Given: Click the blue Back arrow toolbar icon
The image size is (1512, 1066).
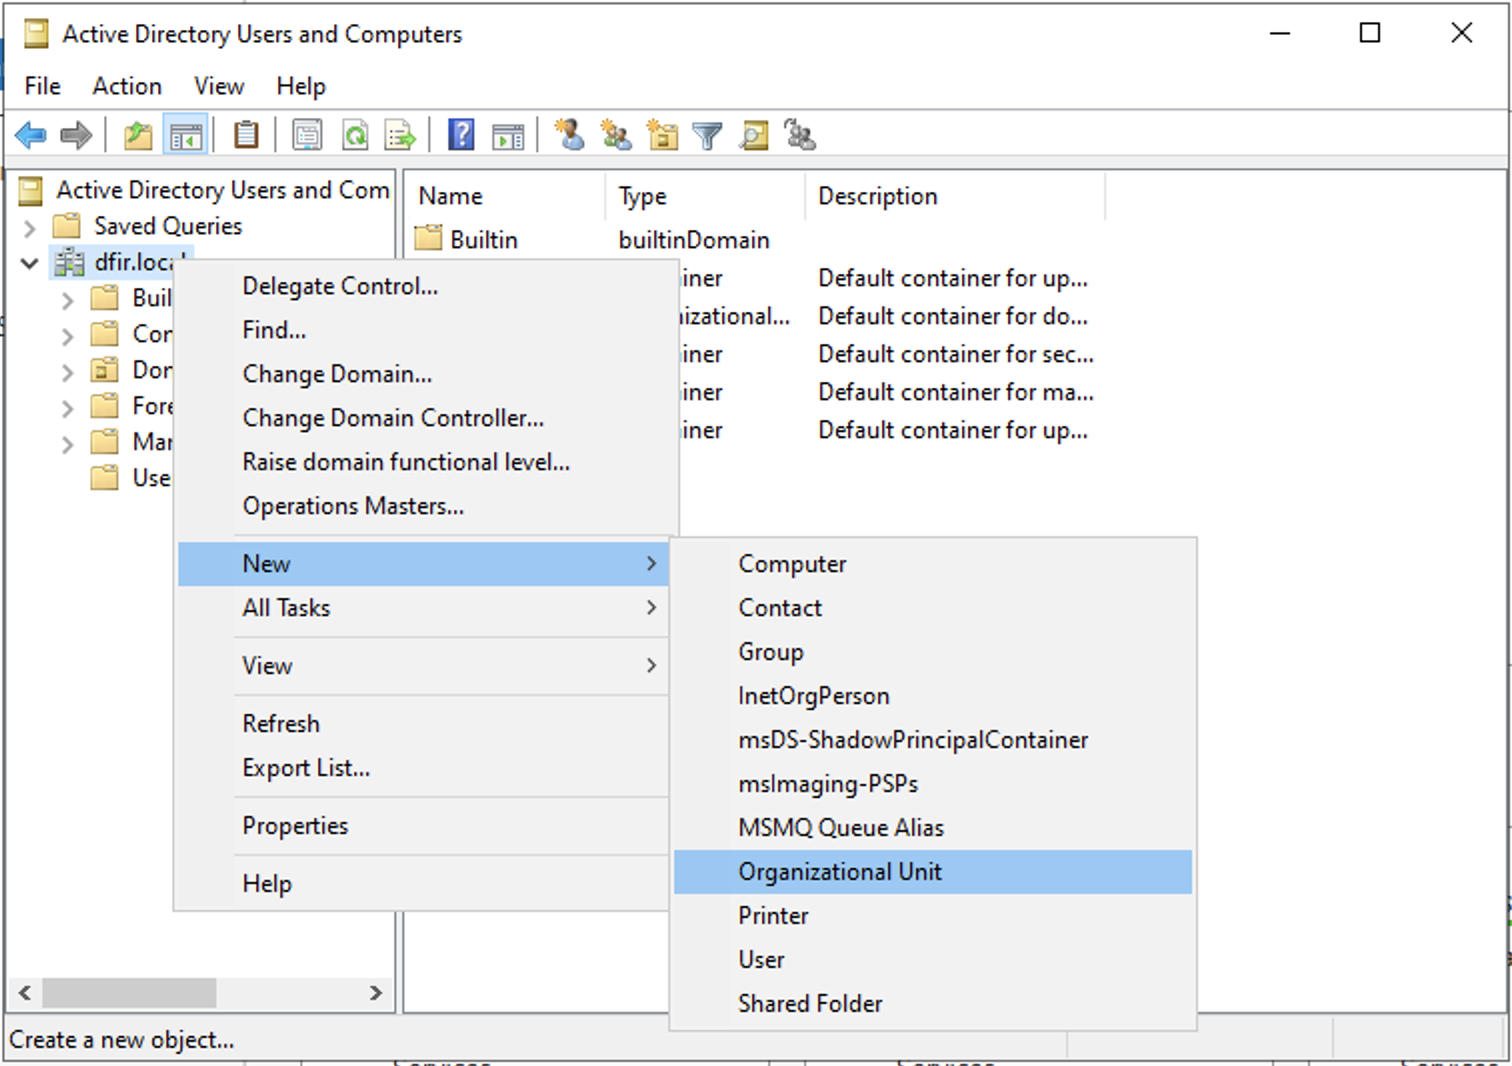Looking at the screenshot, I should coord(31,135).
